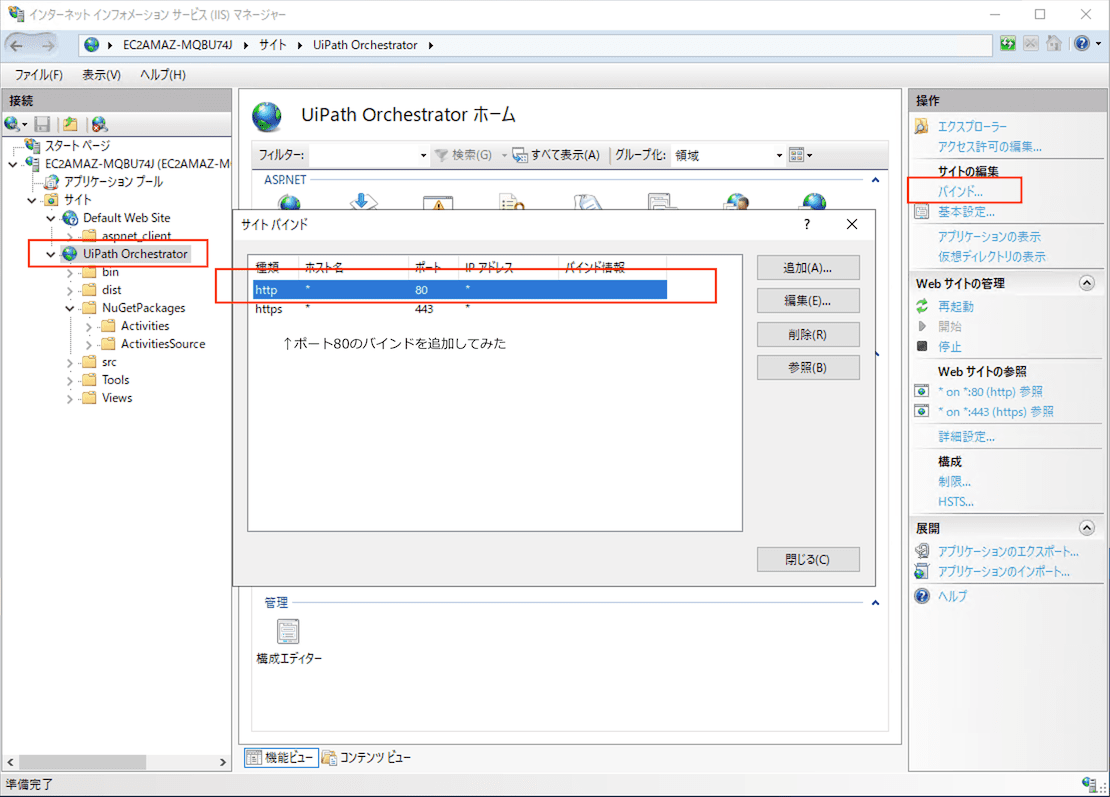The height and width of the screenshot is (797, 1110).
Task: Open the アクセス許可の編集... link
Action: 990,147
